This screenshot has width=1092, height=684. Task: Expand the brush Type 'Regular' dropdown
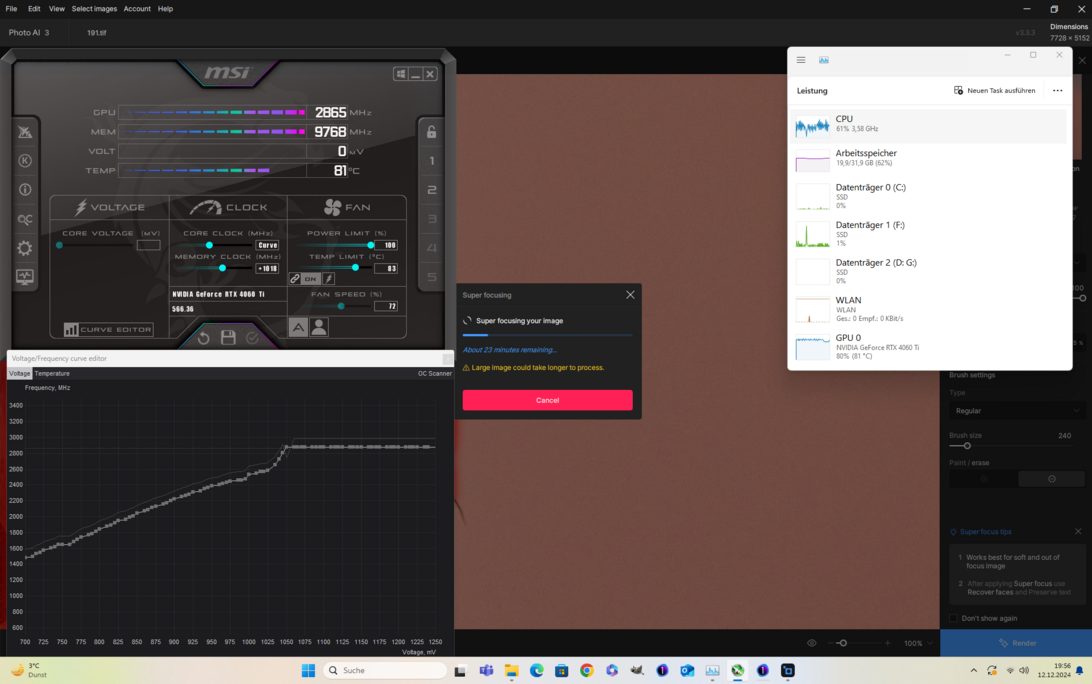[x=1017, y=411]
